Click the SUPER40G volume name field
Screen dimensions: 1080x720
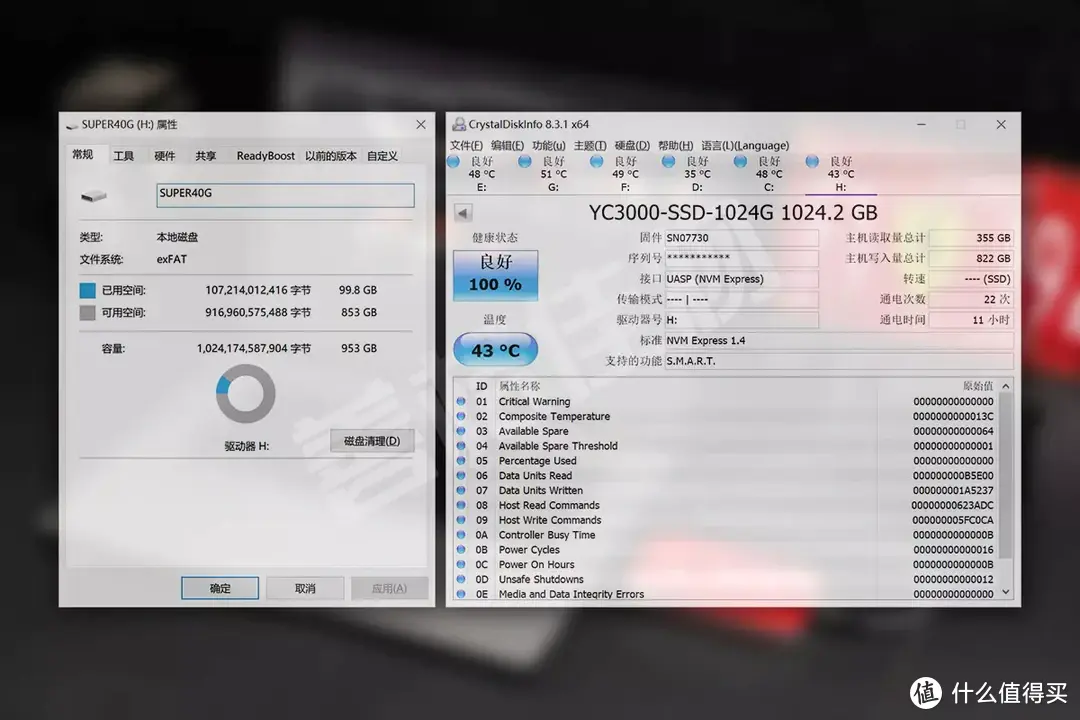pos(285,195)
